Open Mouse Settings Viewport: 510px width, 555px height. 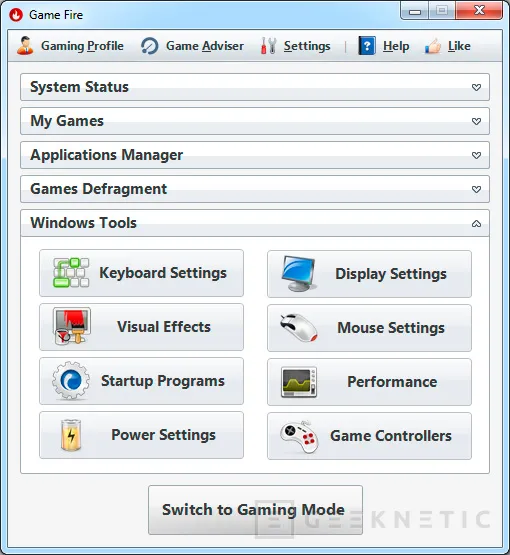(369, 328)
